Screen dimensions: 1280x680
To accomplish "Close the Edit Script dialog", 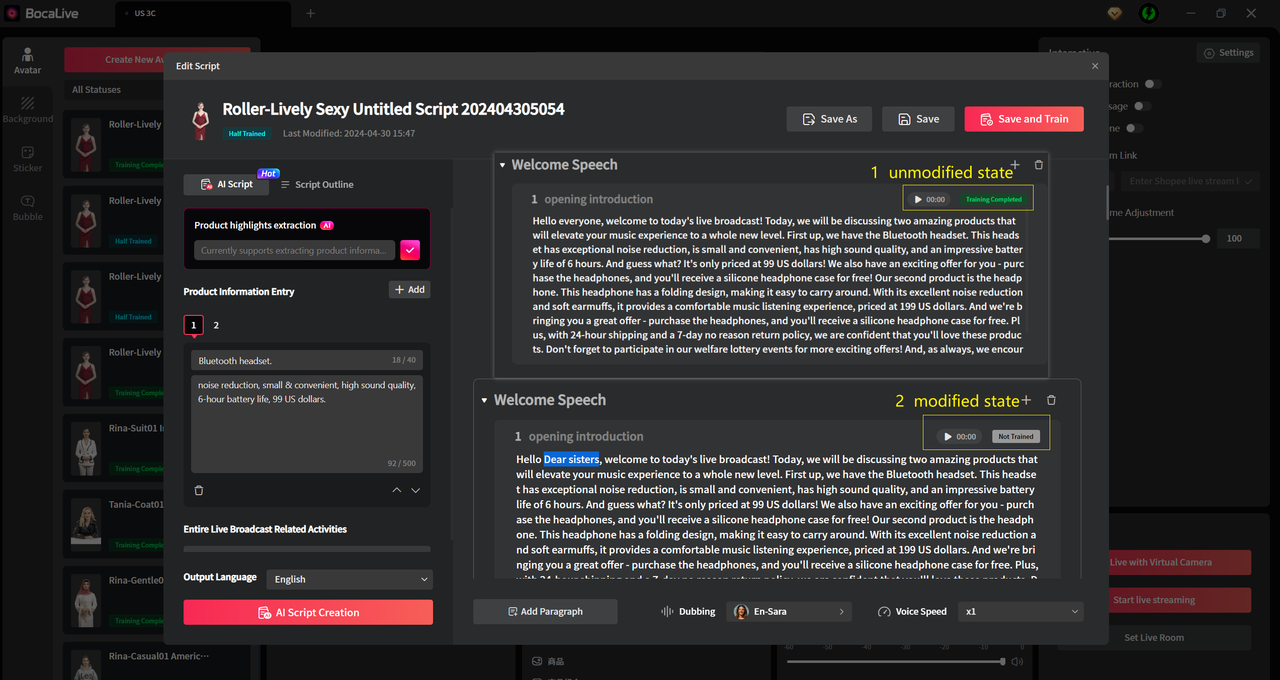I will pos(1095,66).
